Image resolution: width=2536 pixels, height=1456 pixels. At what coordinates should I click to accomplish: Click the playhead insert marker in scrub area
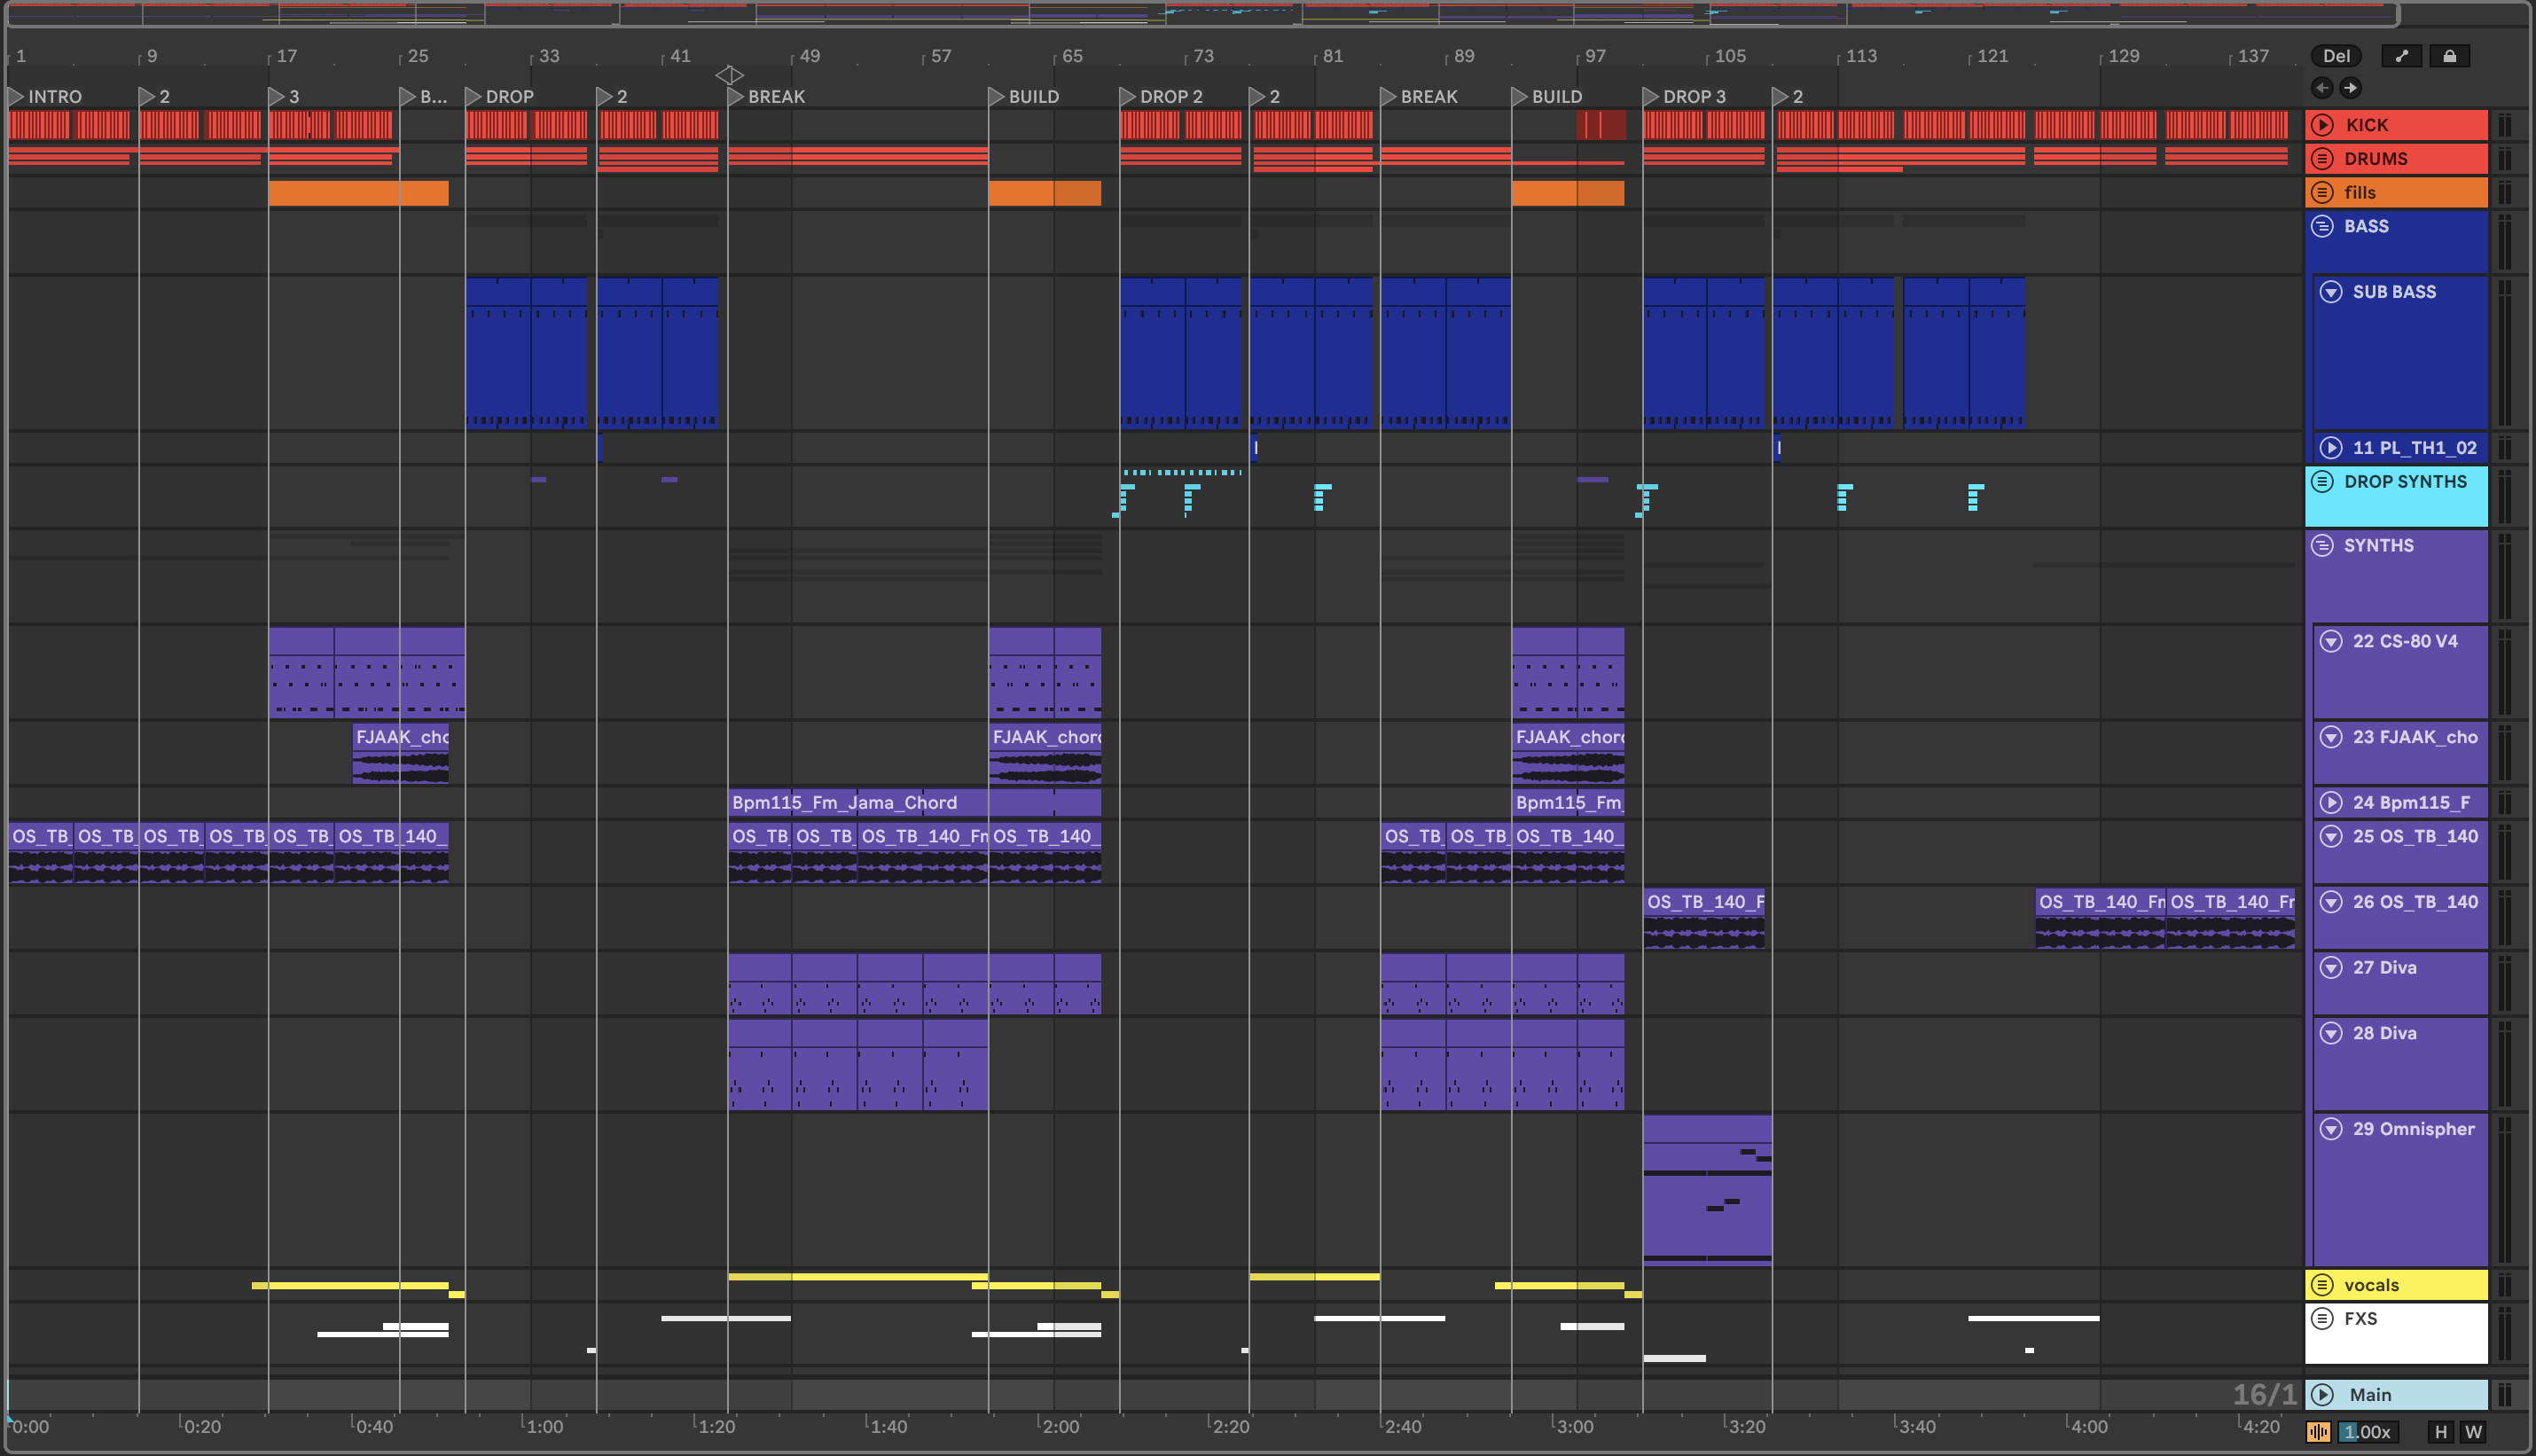point(729,75)
